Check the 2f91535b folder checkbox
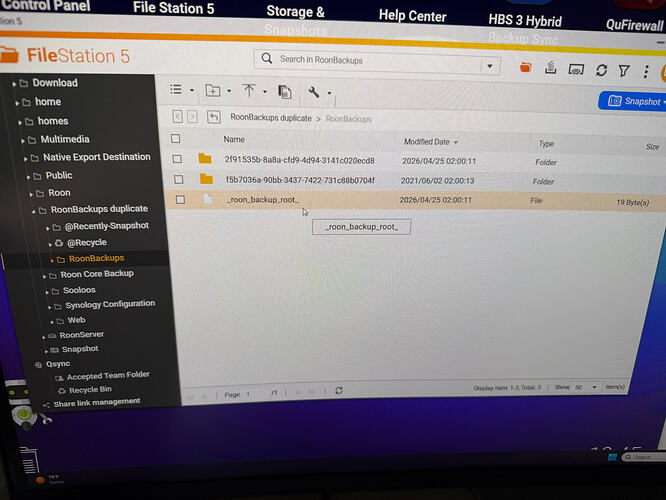 coord(177,159)
